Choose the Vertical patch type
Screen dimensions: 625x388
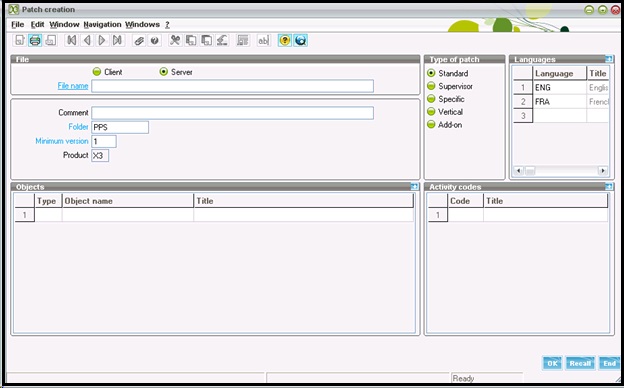(431, 112)
